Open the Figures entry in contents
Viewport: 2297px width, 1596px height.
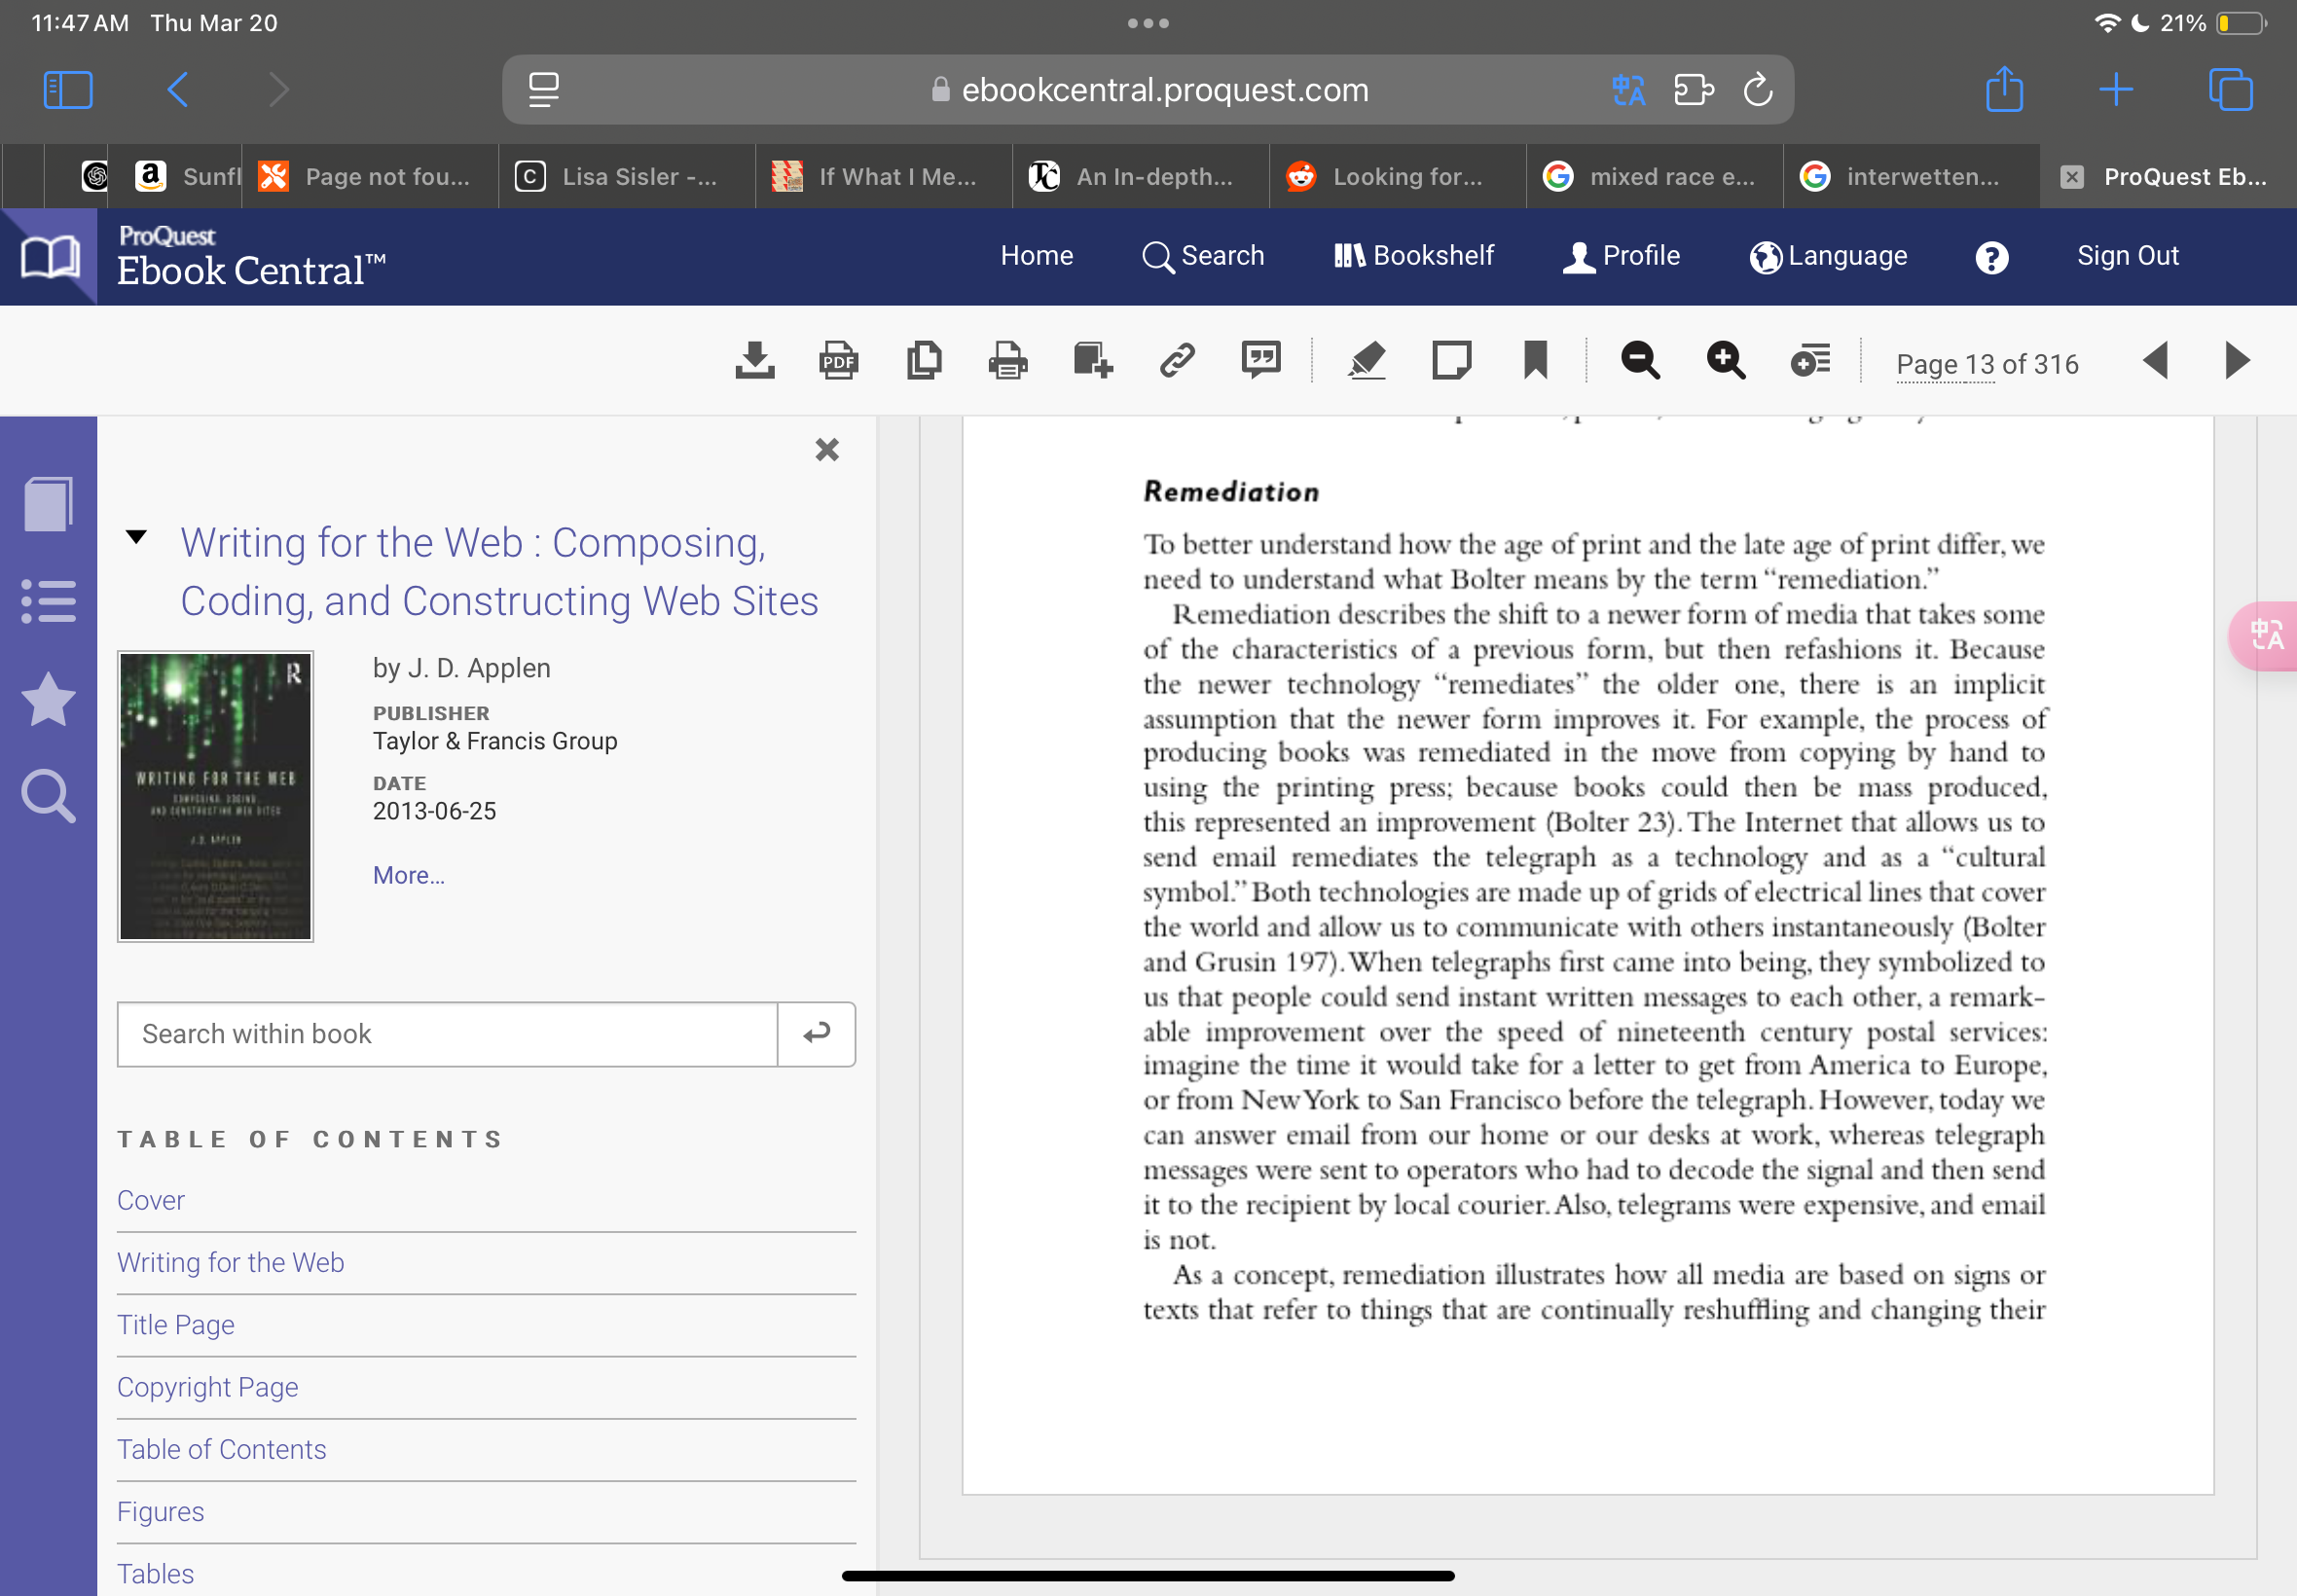161,1511
